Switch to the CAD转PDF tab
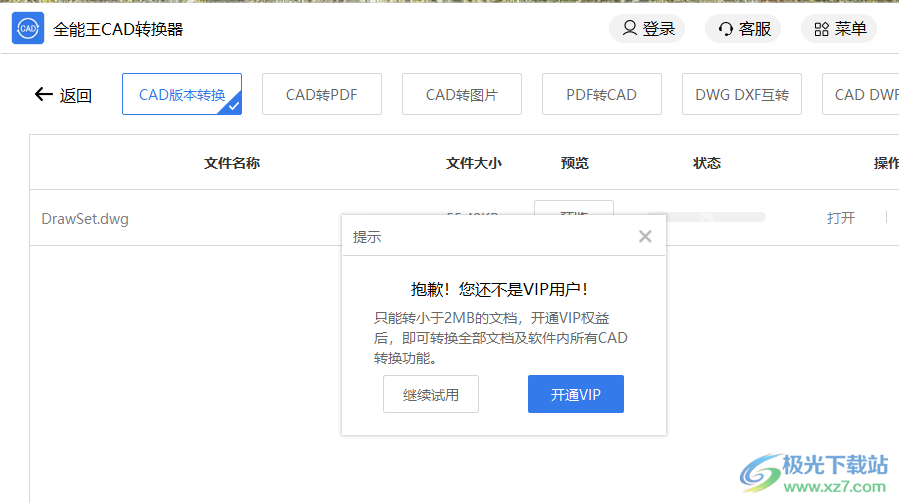This screenshot has height=503, width=899. pos(322,94)
